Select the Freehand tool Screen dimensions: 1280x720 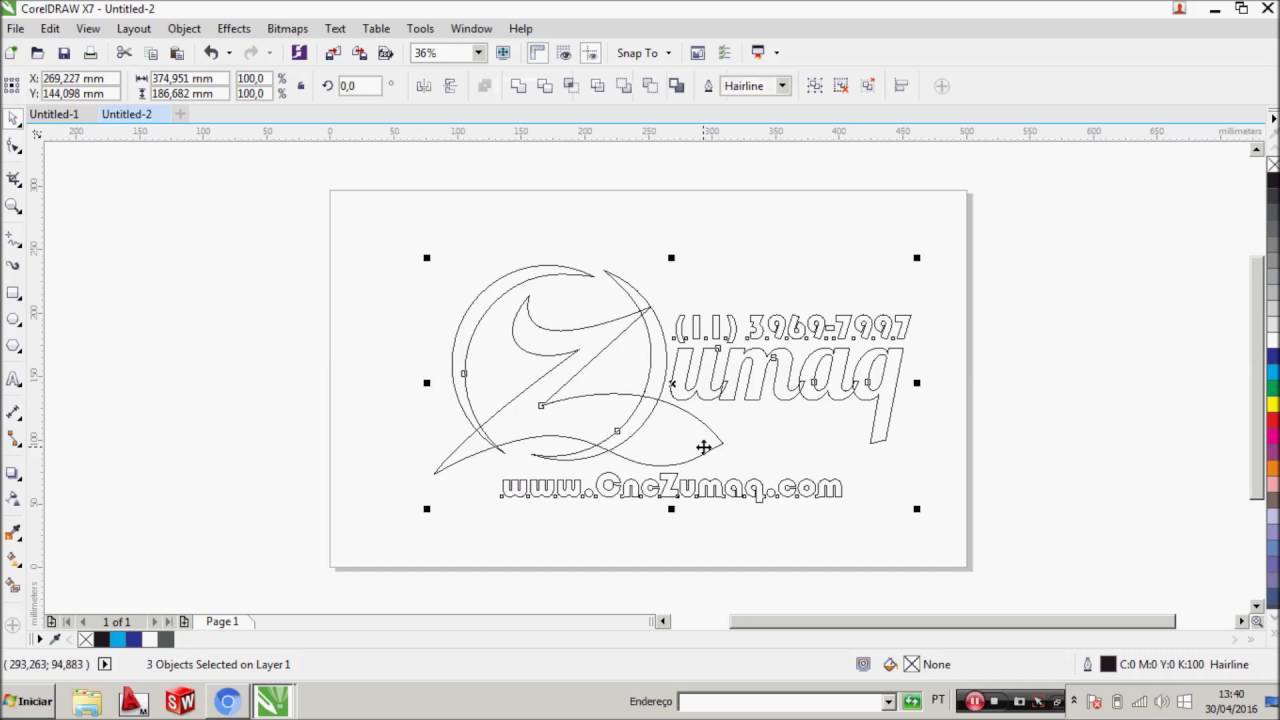[13, 240]
